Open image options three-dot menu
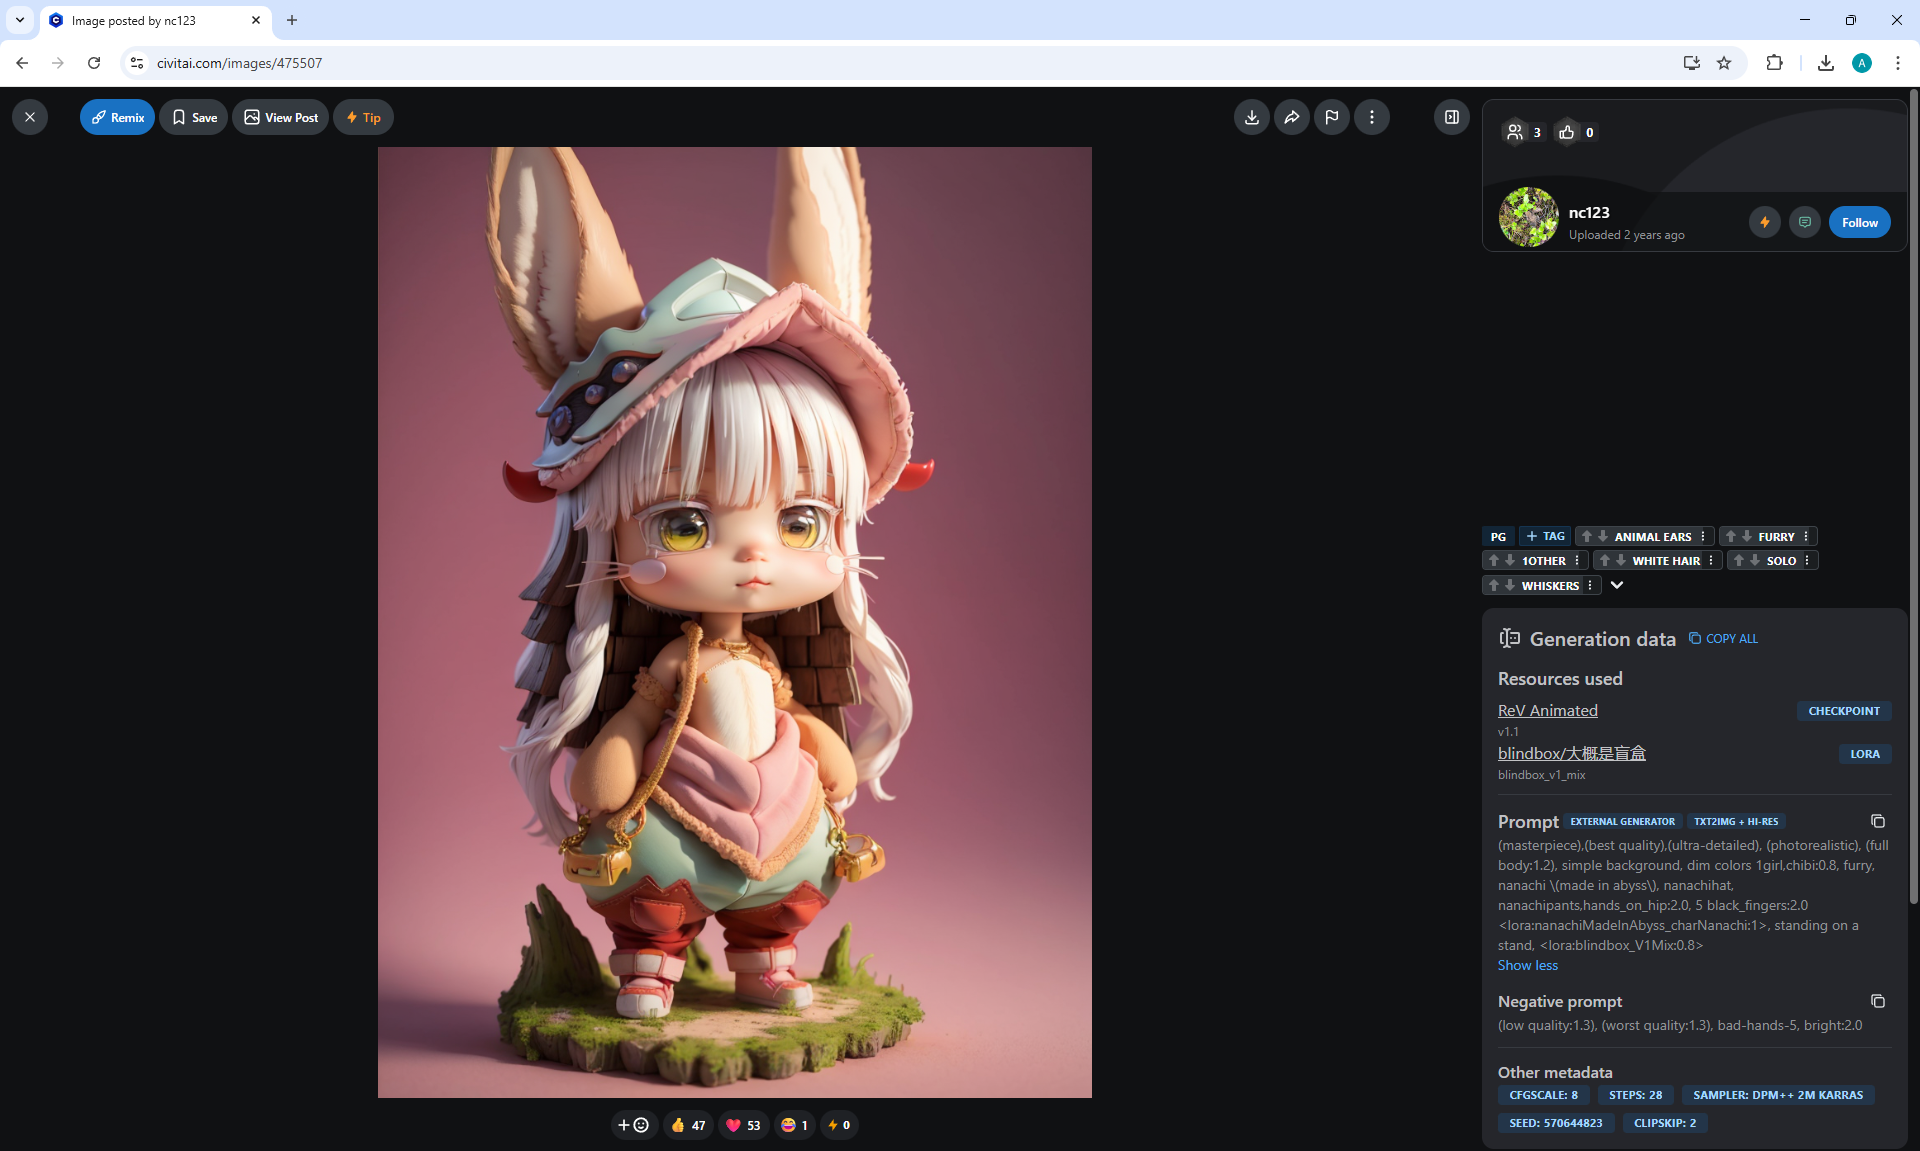Screen dimensions: 1920x1151 [1371, 117]
